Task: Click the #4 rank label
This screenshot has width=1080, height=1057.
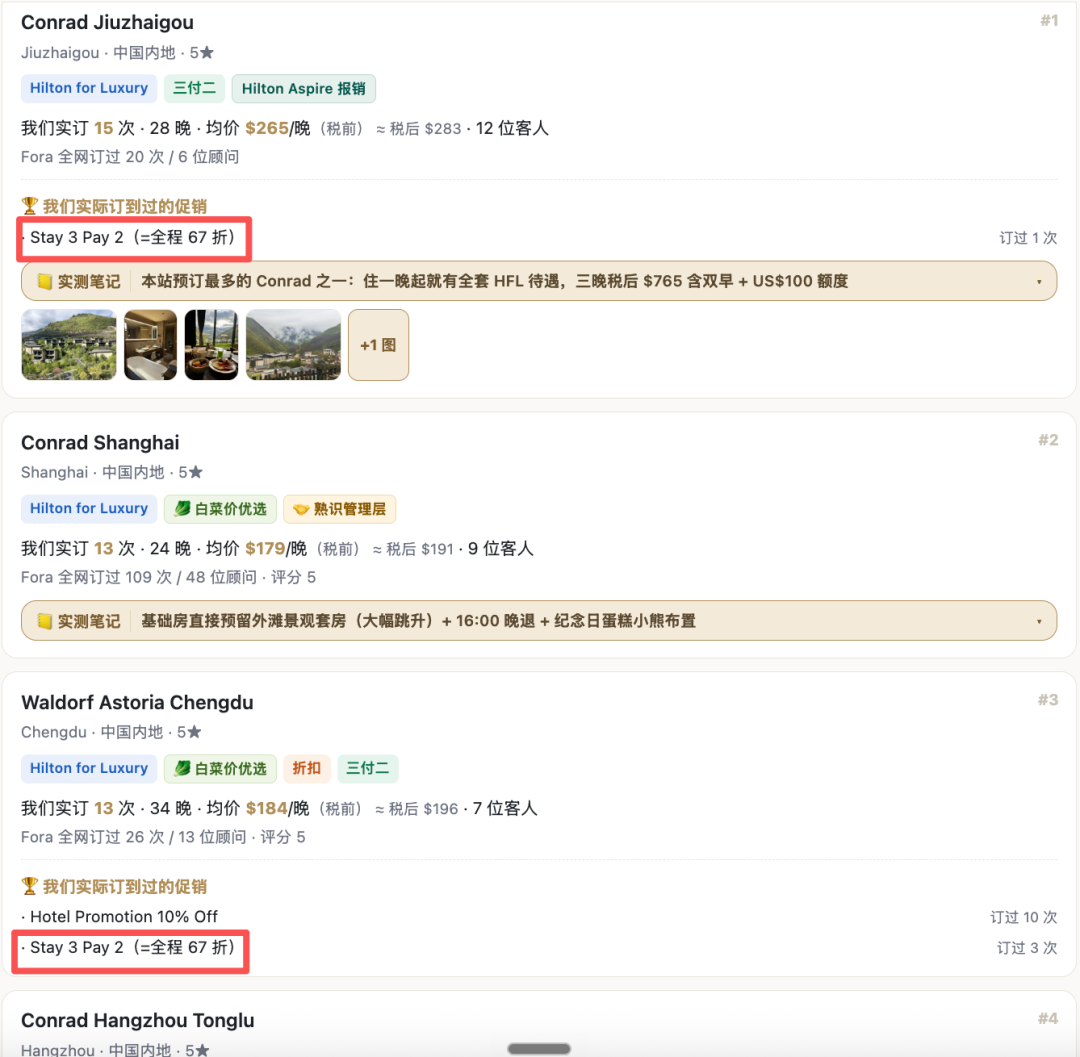Action: point(1048,1018)
